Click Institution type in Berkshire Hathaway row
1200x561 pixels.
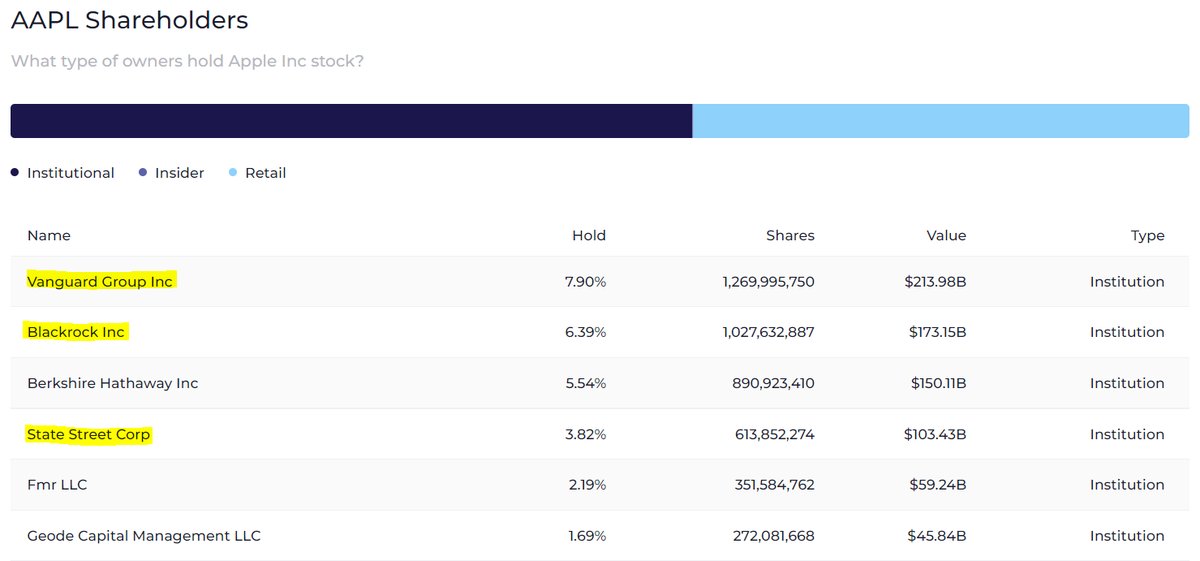point(1127,383)
